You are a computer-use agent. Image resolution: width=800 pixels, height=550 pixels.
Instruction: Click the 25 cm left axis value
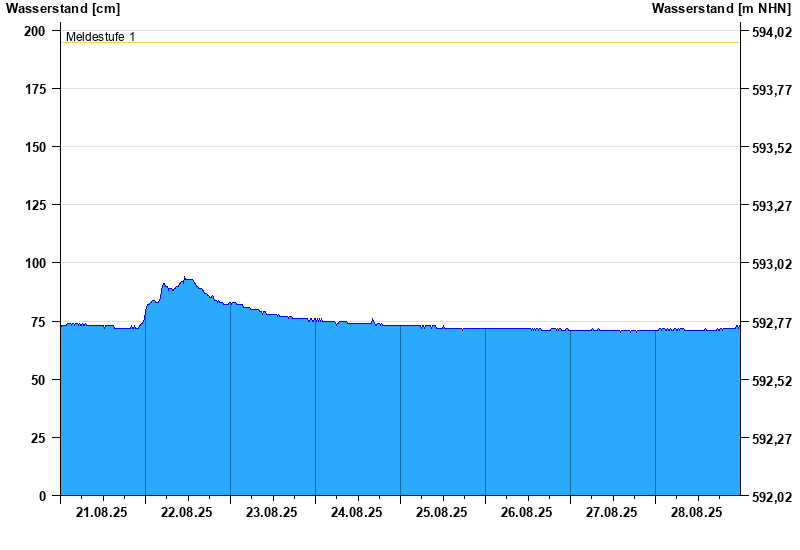pyautogui.click(x=39, y=438)
